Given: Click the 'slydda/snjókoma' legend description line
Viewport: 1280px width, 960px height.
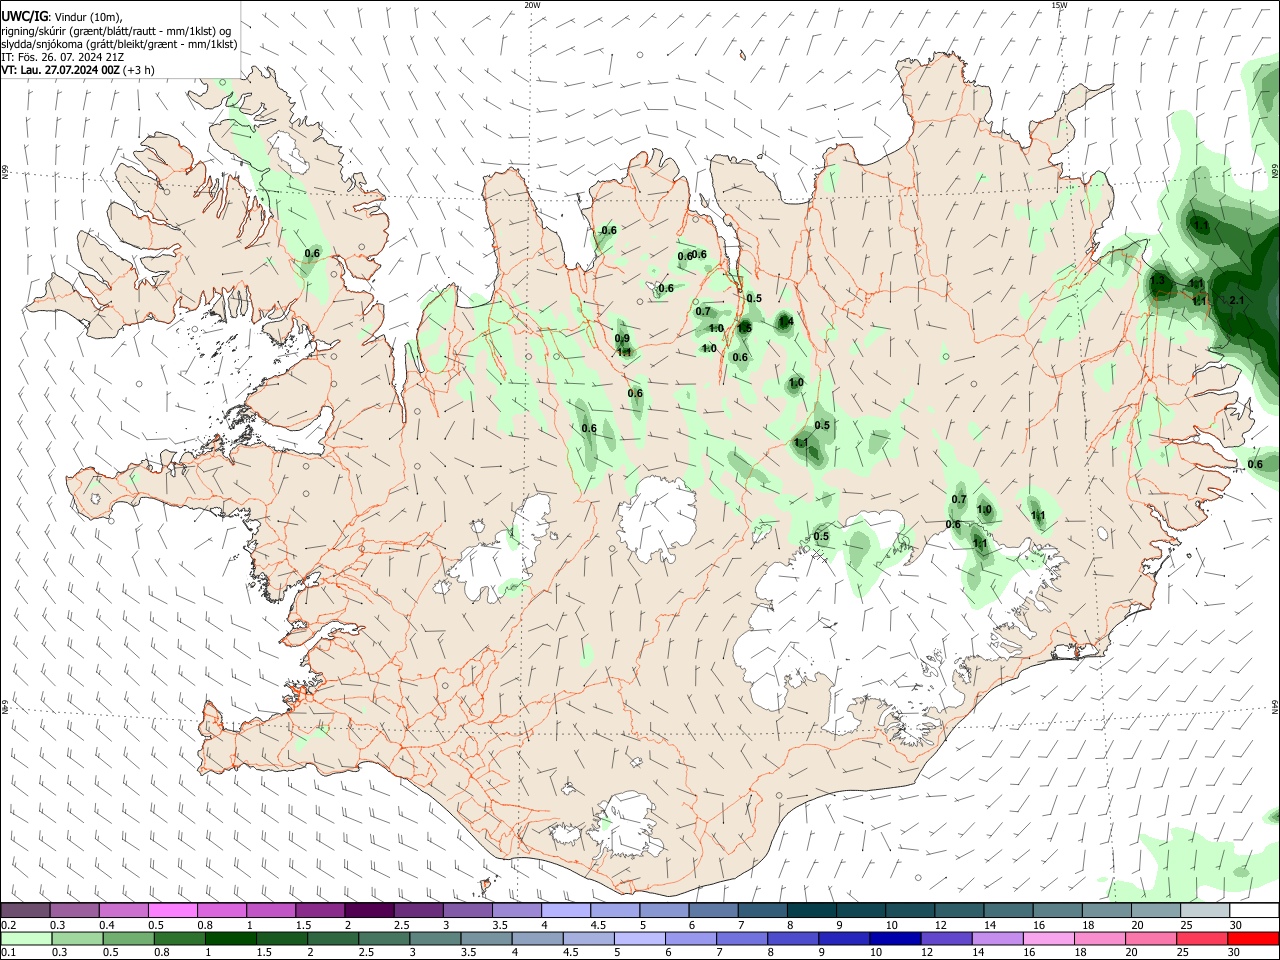Looking at the screenshot, I should 119,44.
